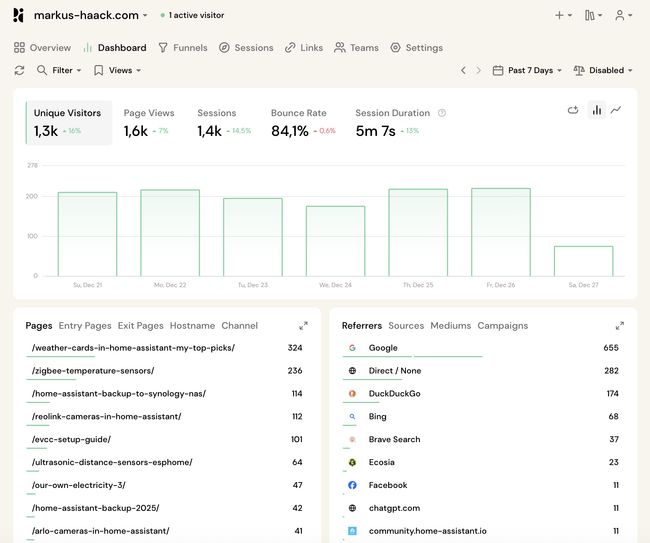This screenshot has height=543, width=650.
Task: Select the Bounce Rate metric
Action: coord(303,123)
